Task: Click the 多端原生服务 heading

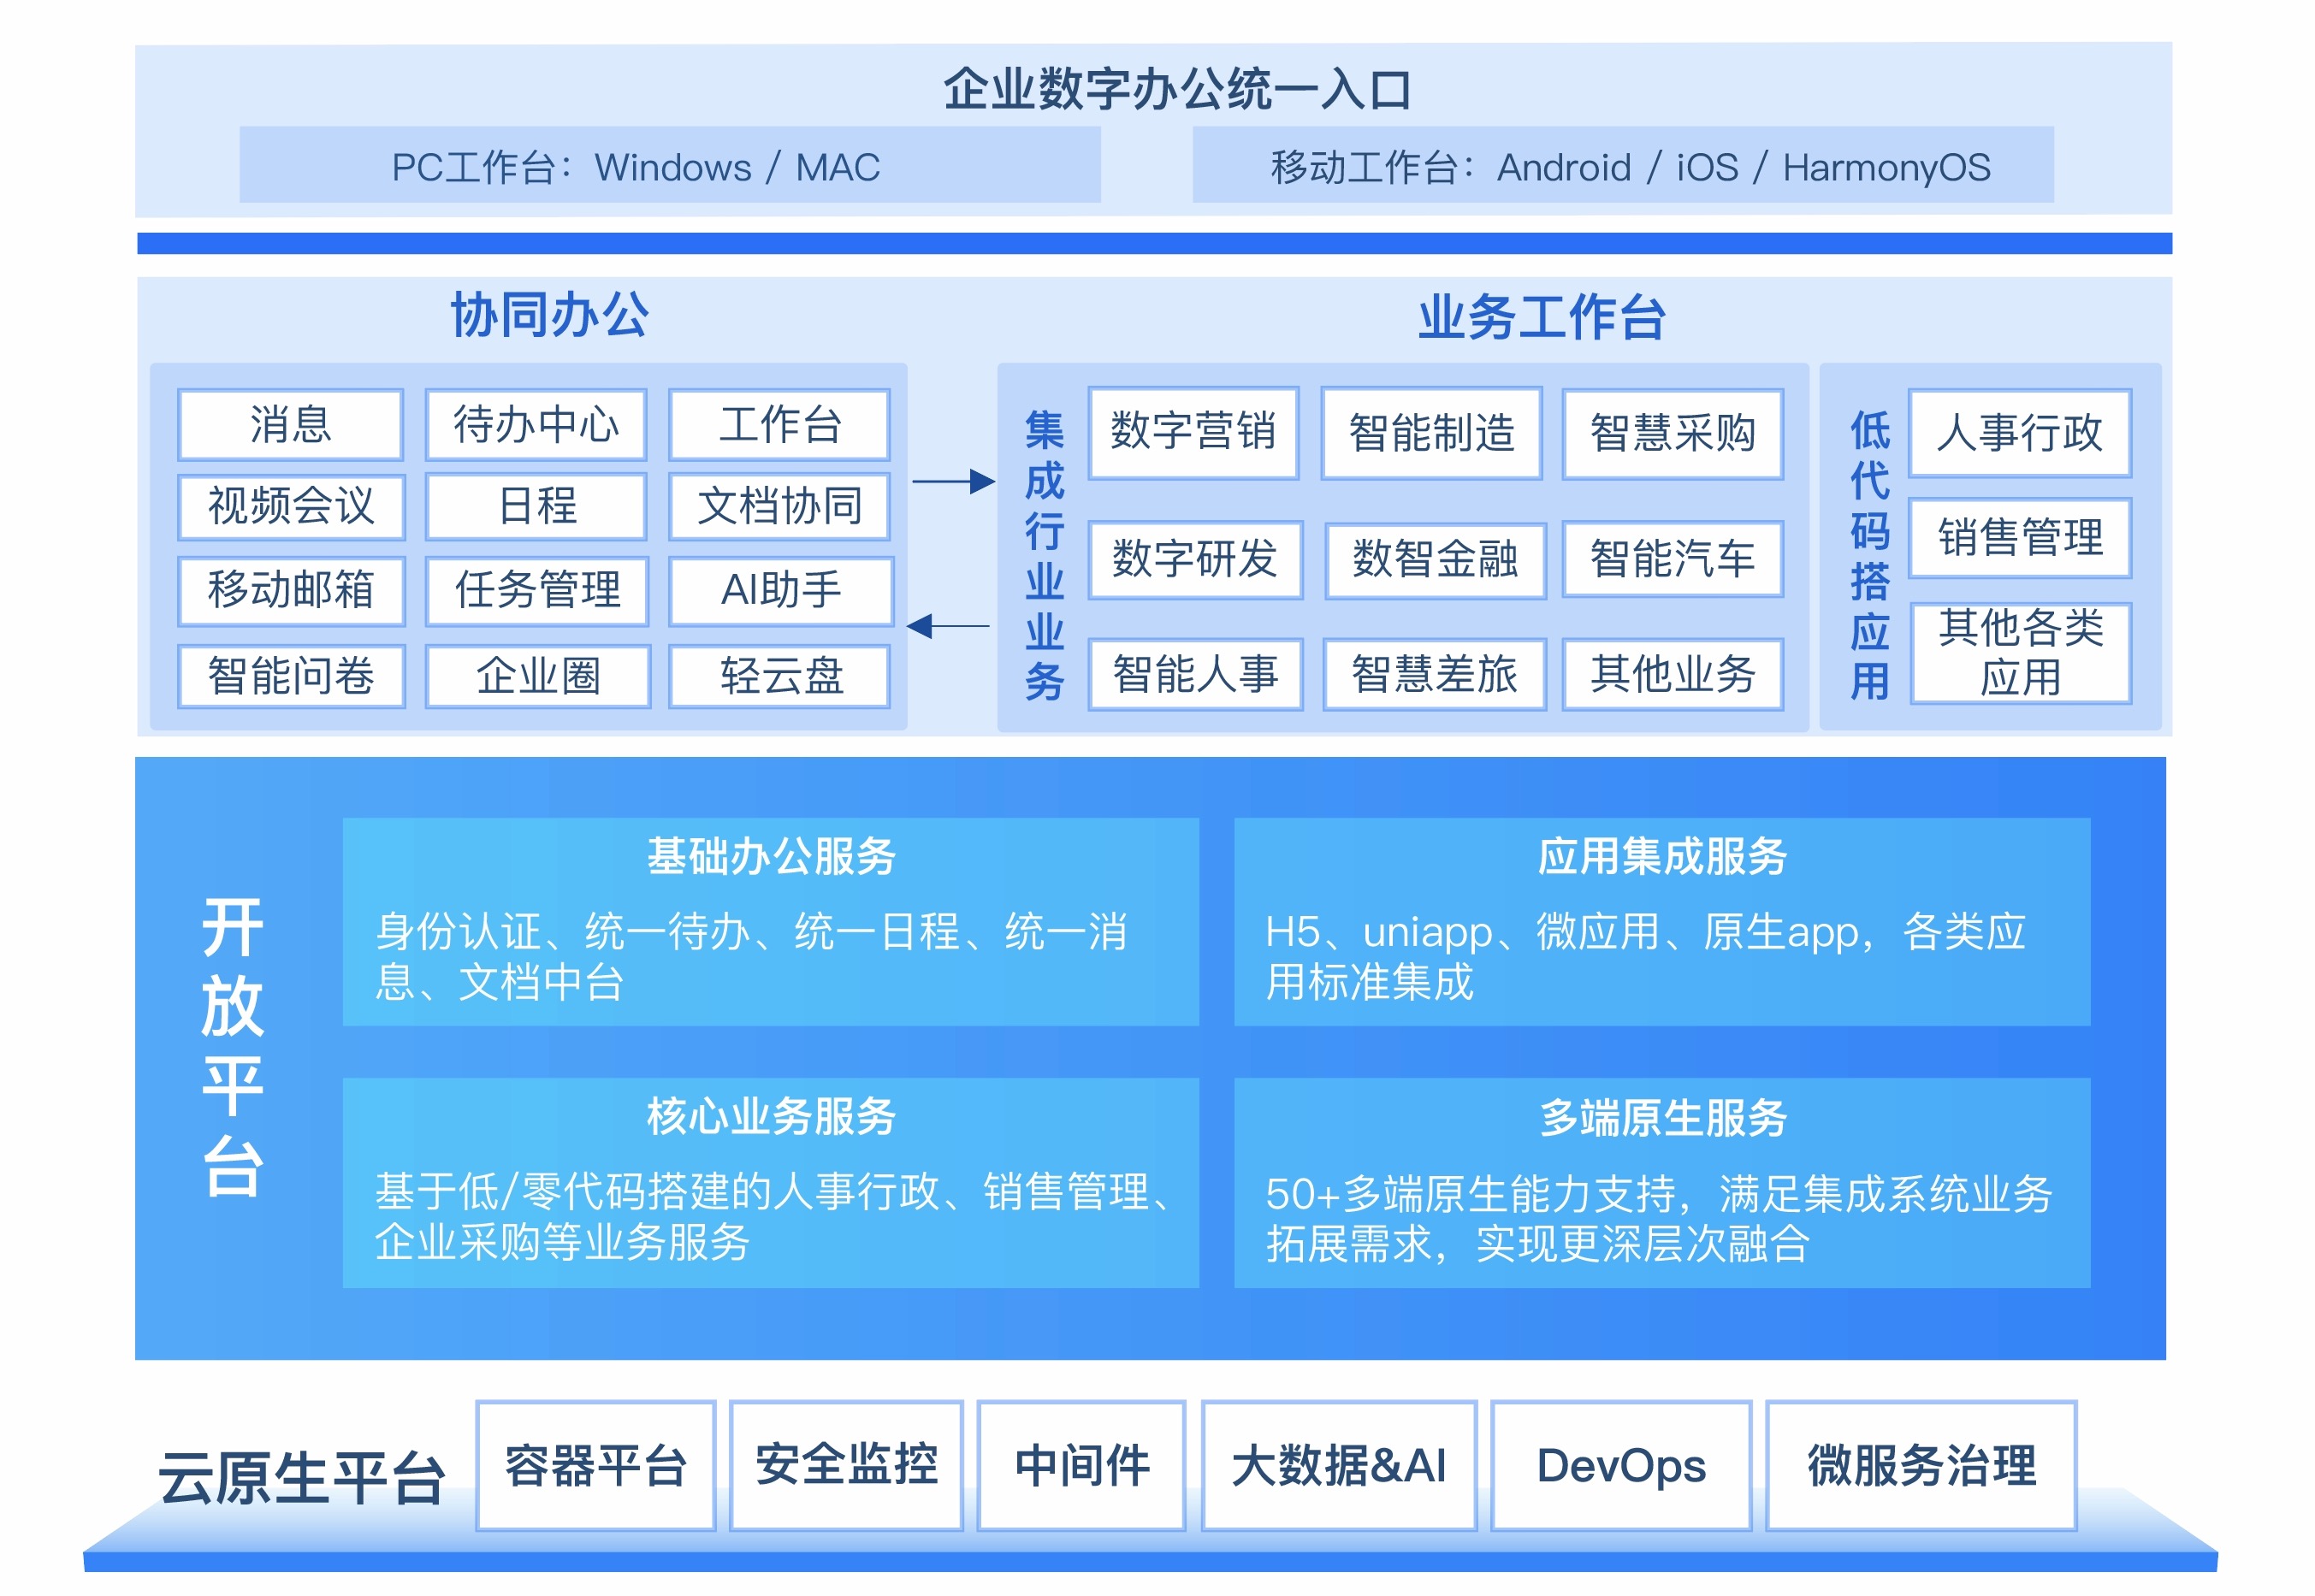Action: coord(1662,1117)
